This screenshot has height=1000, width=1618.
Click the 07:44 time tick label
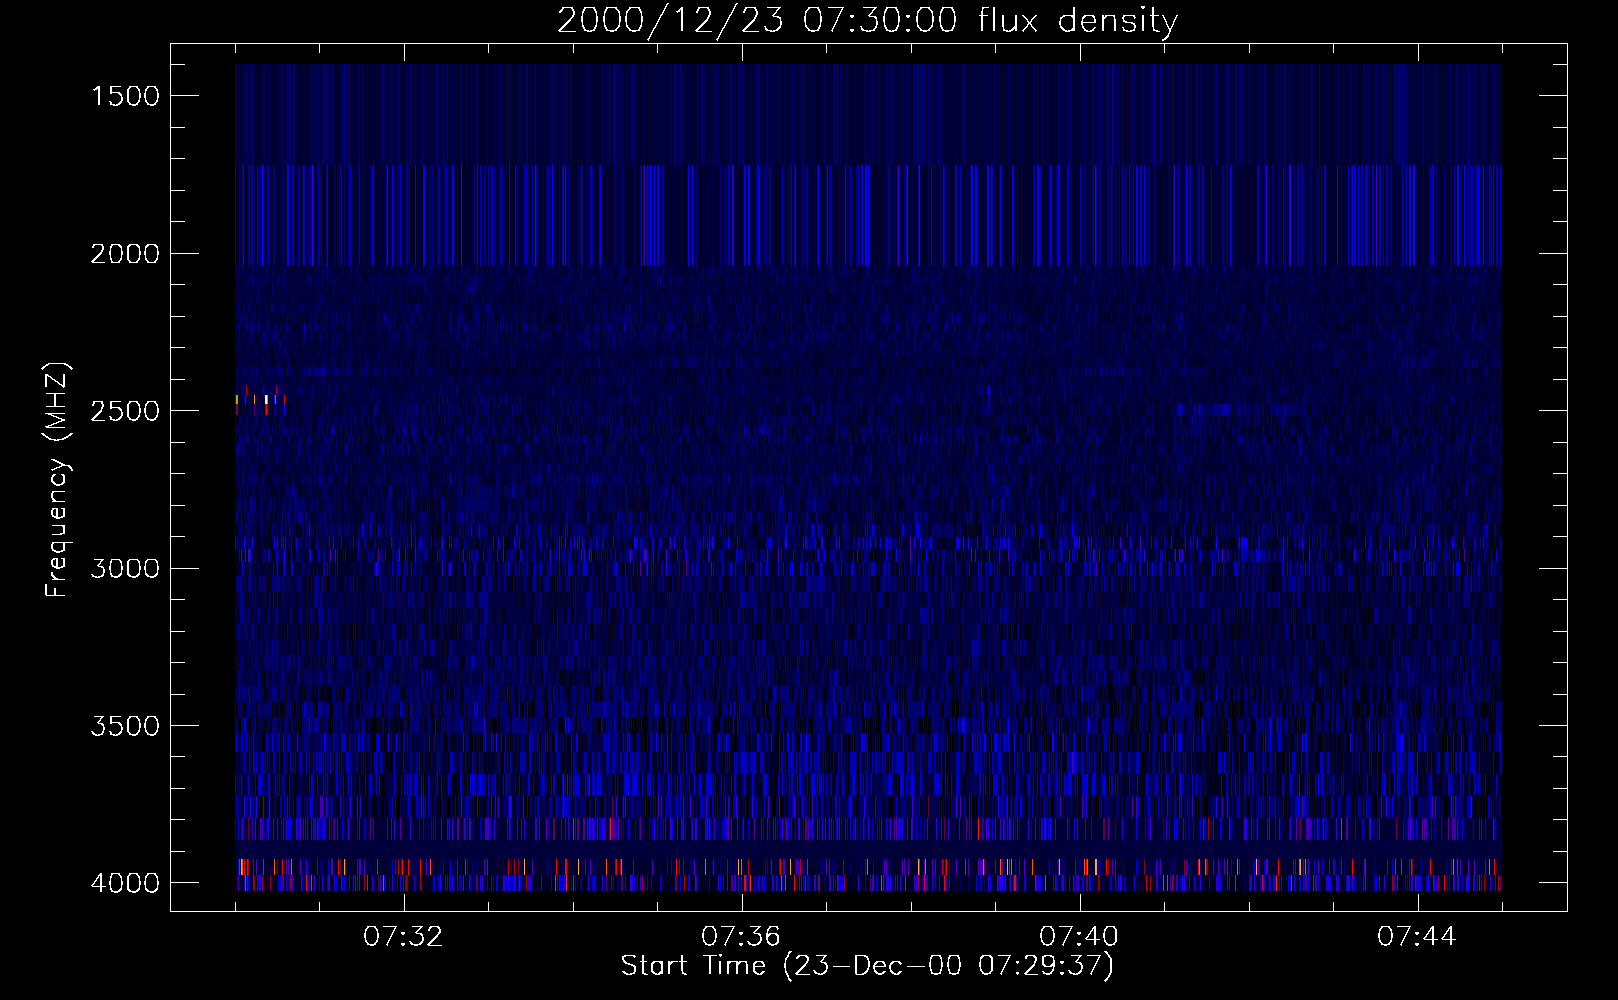point(1417,937)
